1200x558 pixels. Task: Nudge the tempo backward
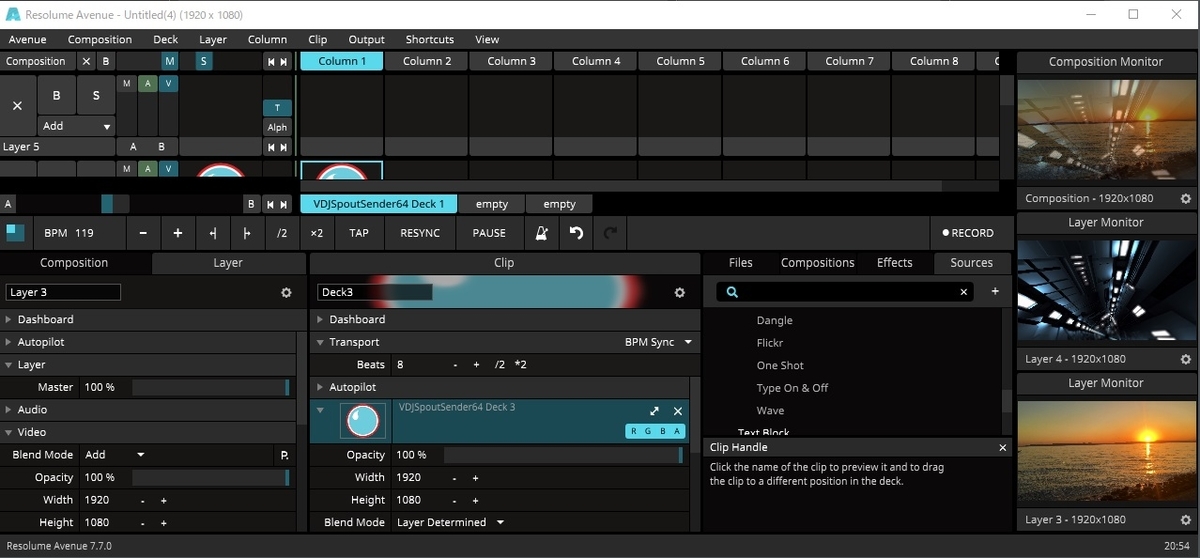pos(213,233)
